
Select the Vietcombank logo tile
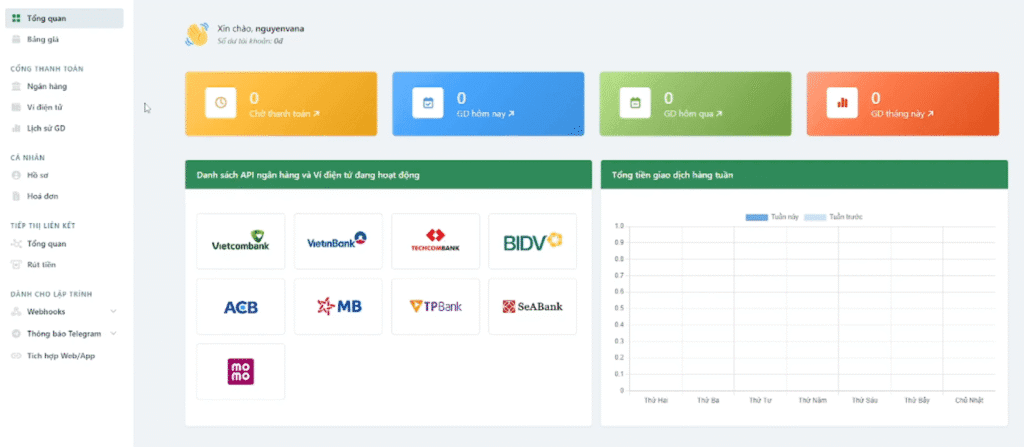(241, 241)
